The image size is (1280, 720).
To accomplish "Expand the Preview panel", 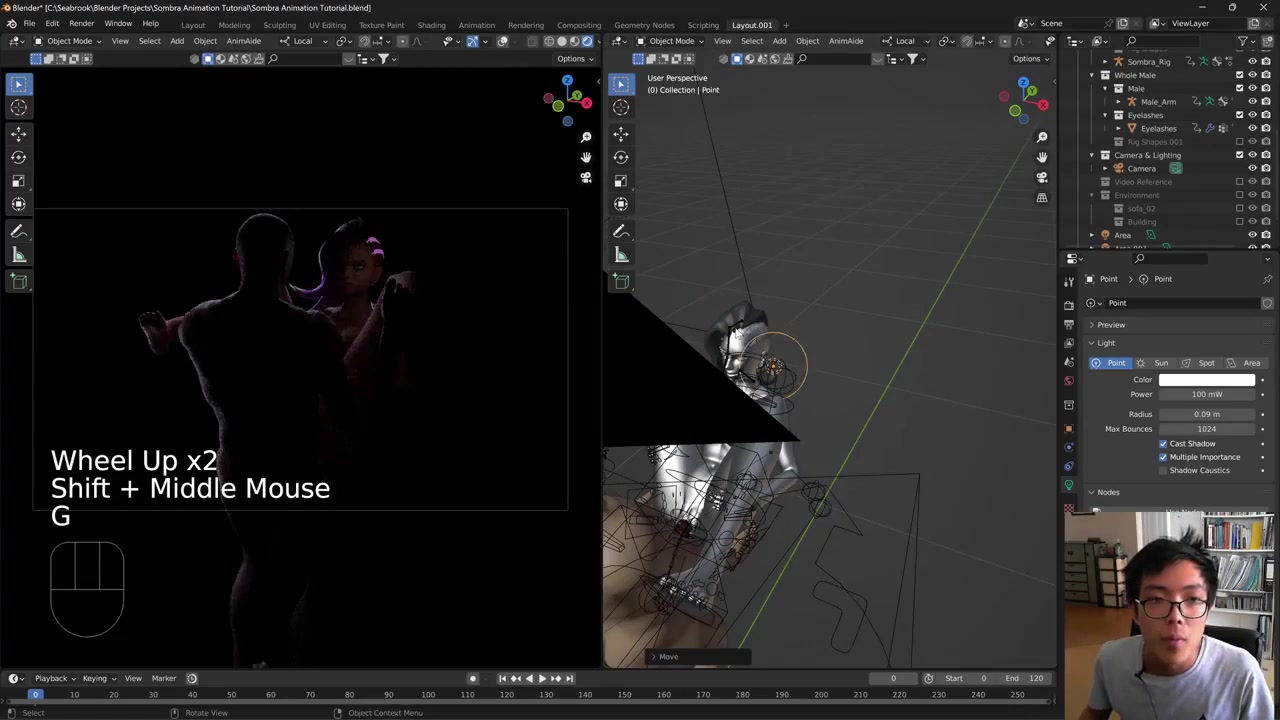I will click(x=1110, y=325).
